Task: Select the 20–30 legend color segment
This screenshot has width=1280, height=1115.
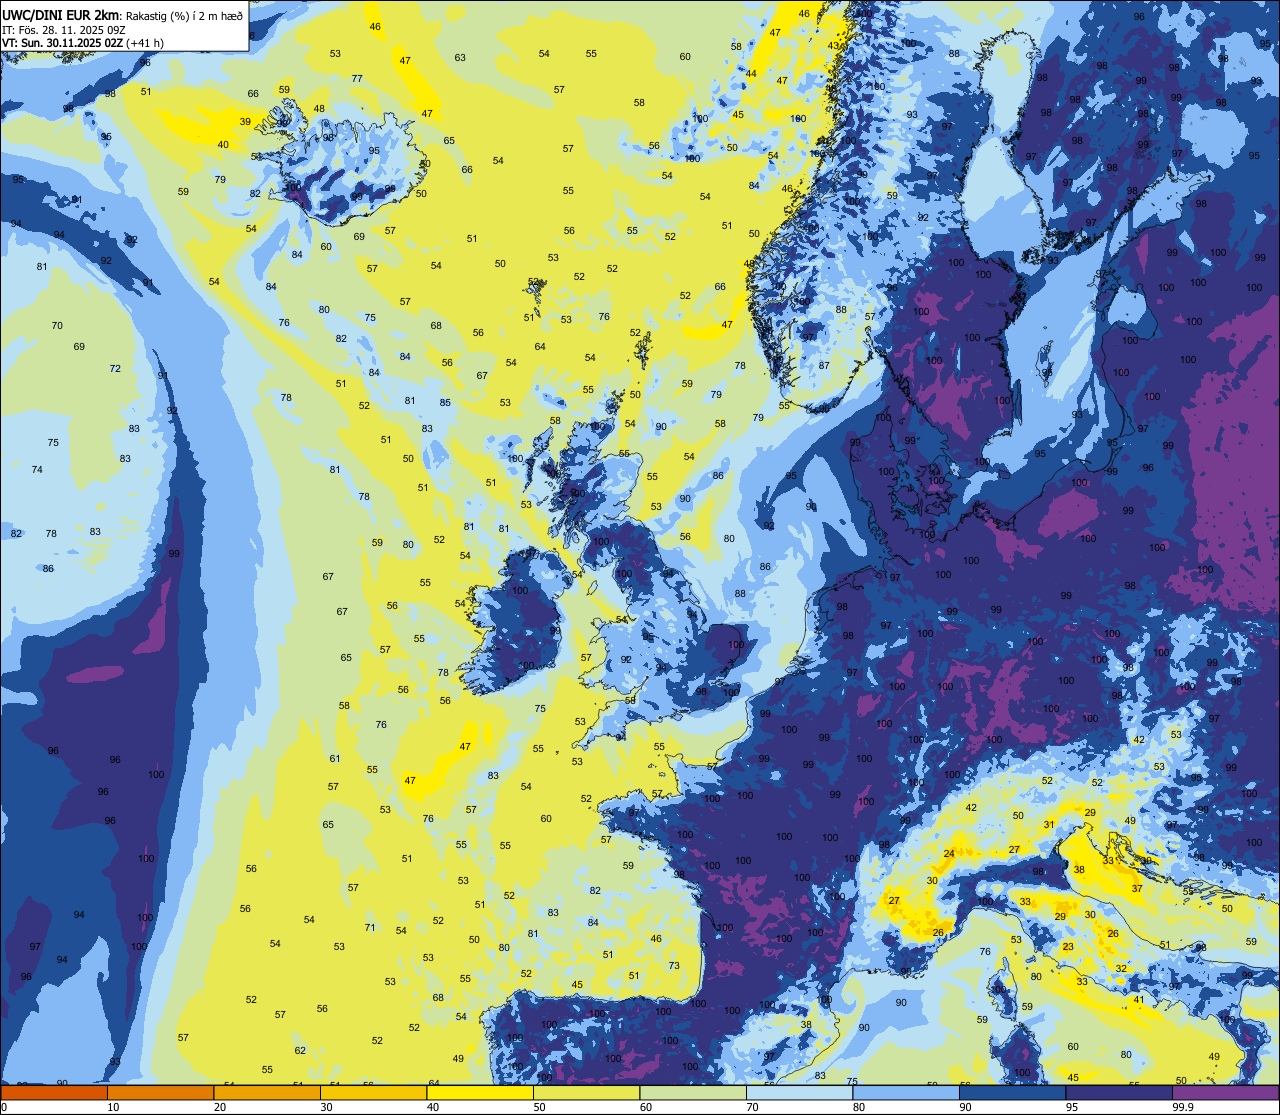Action: tap(267, 1092)
